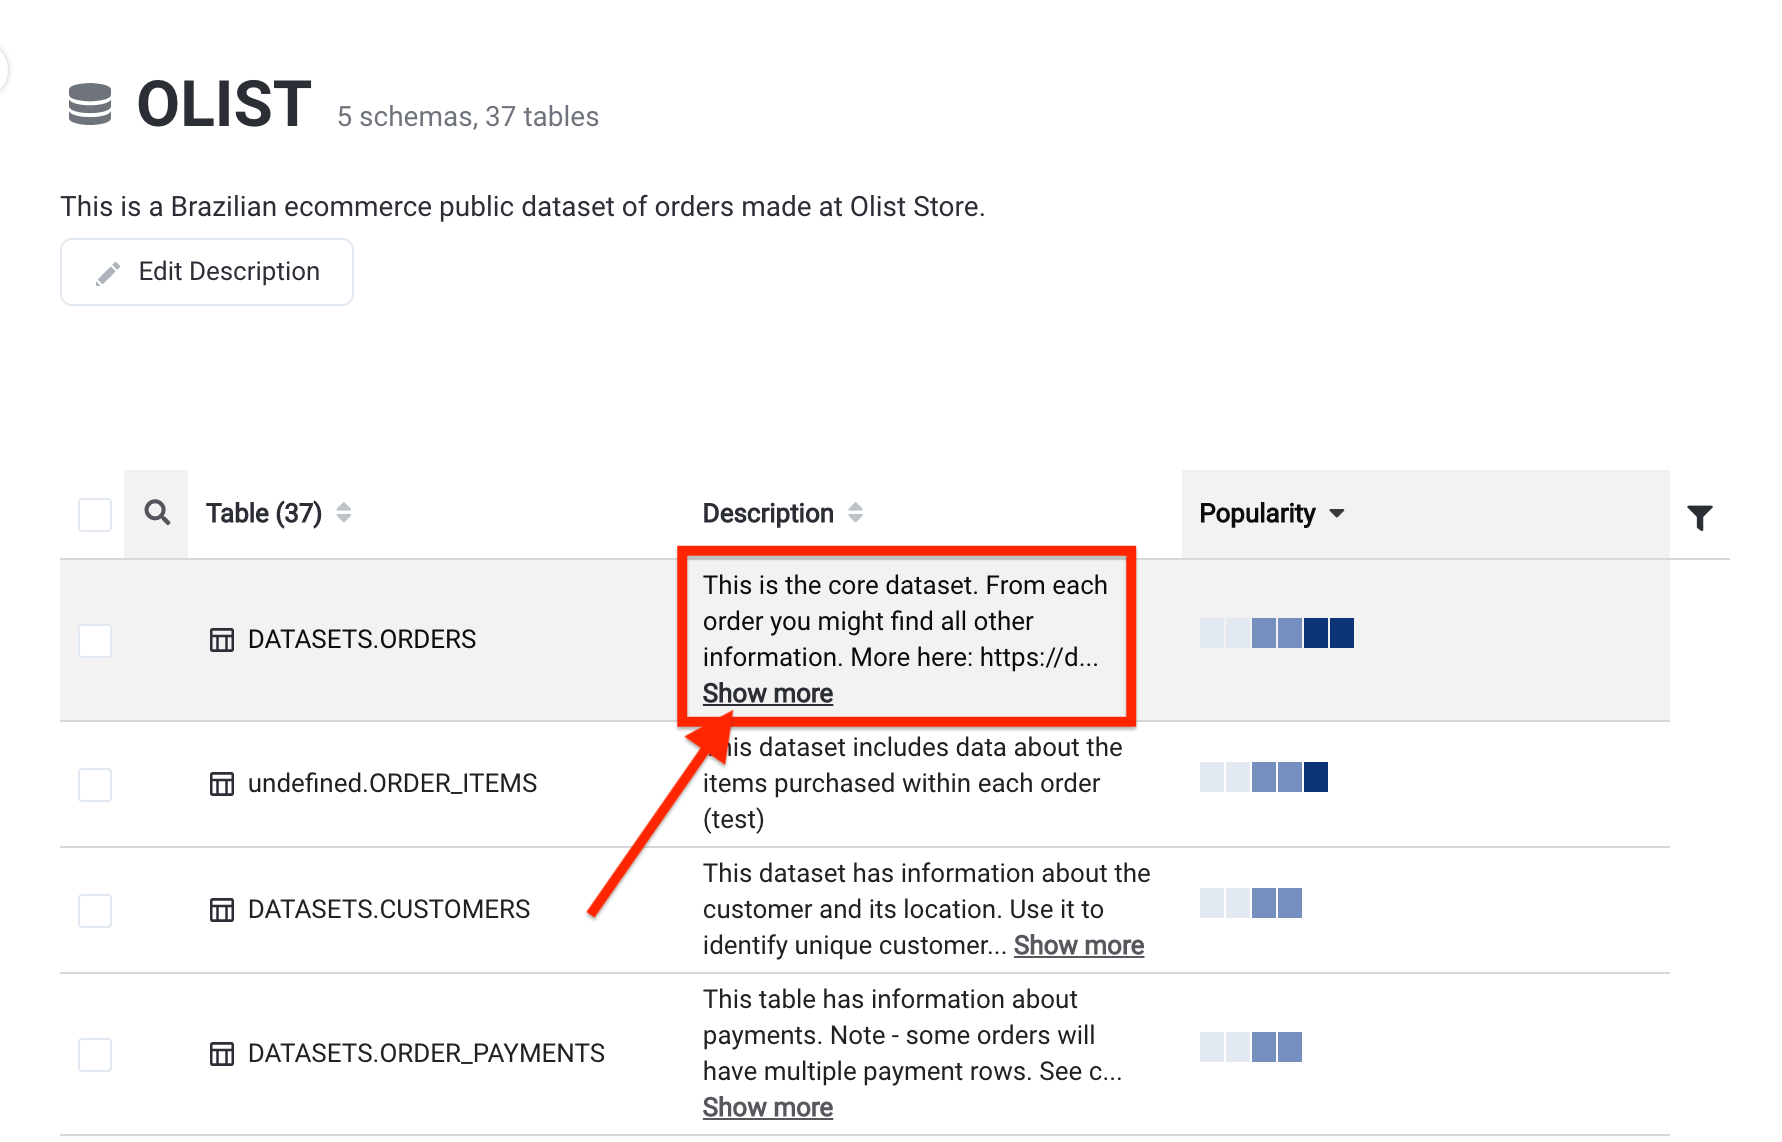1782x1142 pixels.
Task: Check the box for DATASETS.ORDERS row
Action: click(95, 641)
